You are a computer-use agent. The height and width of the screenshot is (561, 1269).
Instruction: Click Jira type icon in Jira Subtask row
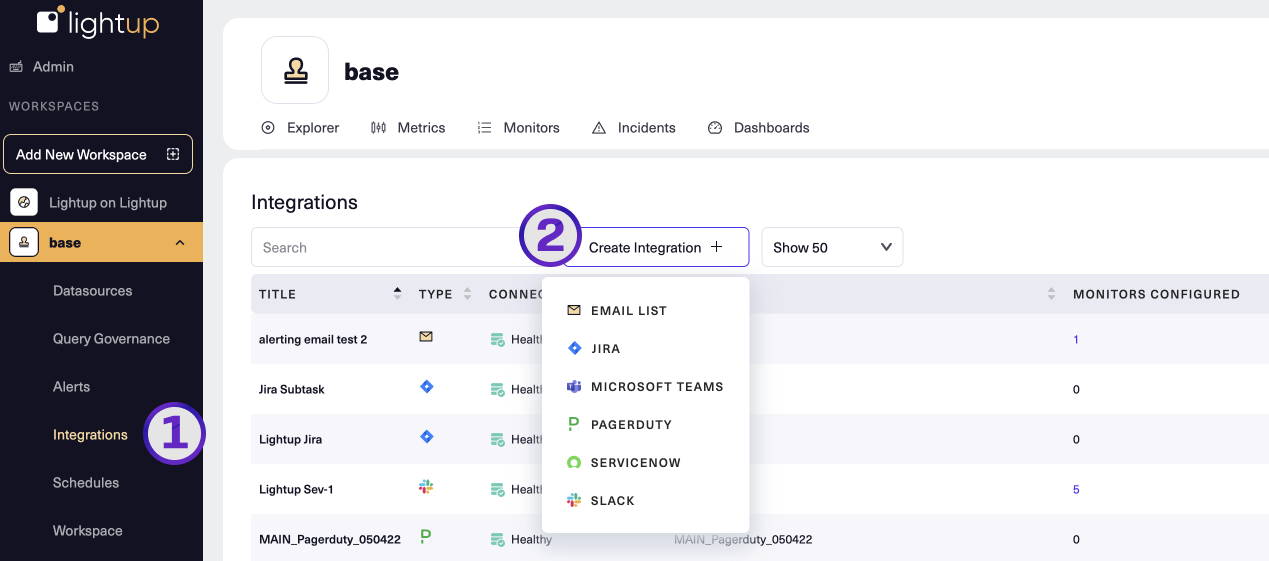(426, 386)
